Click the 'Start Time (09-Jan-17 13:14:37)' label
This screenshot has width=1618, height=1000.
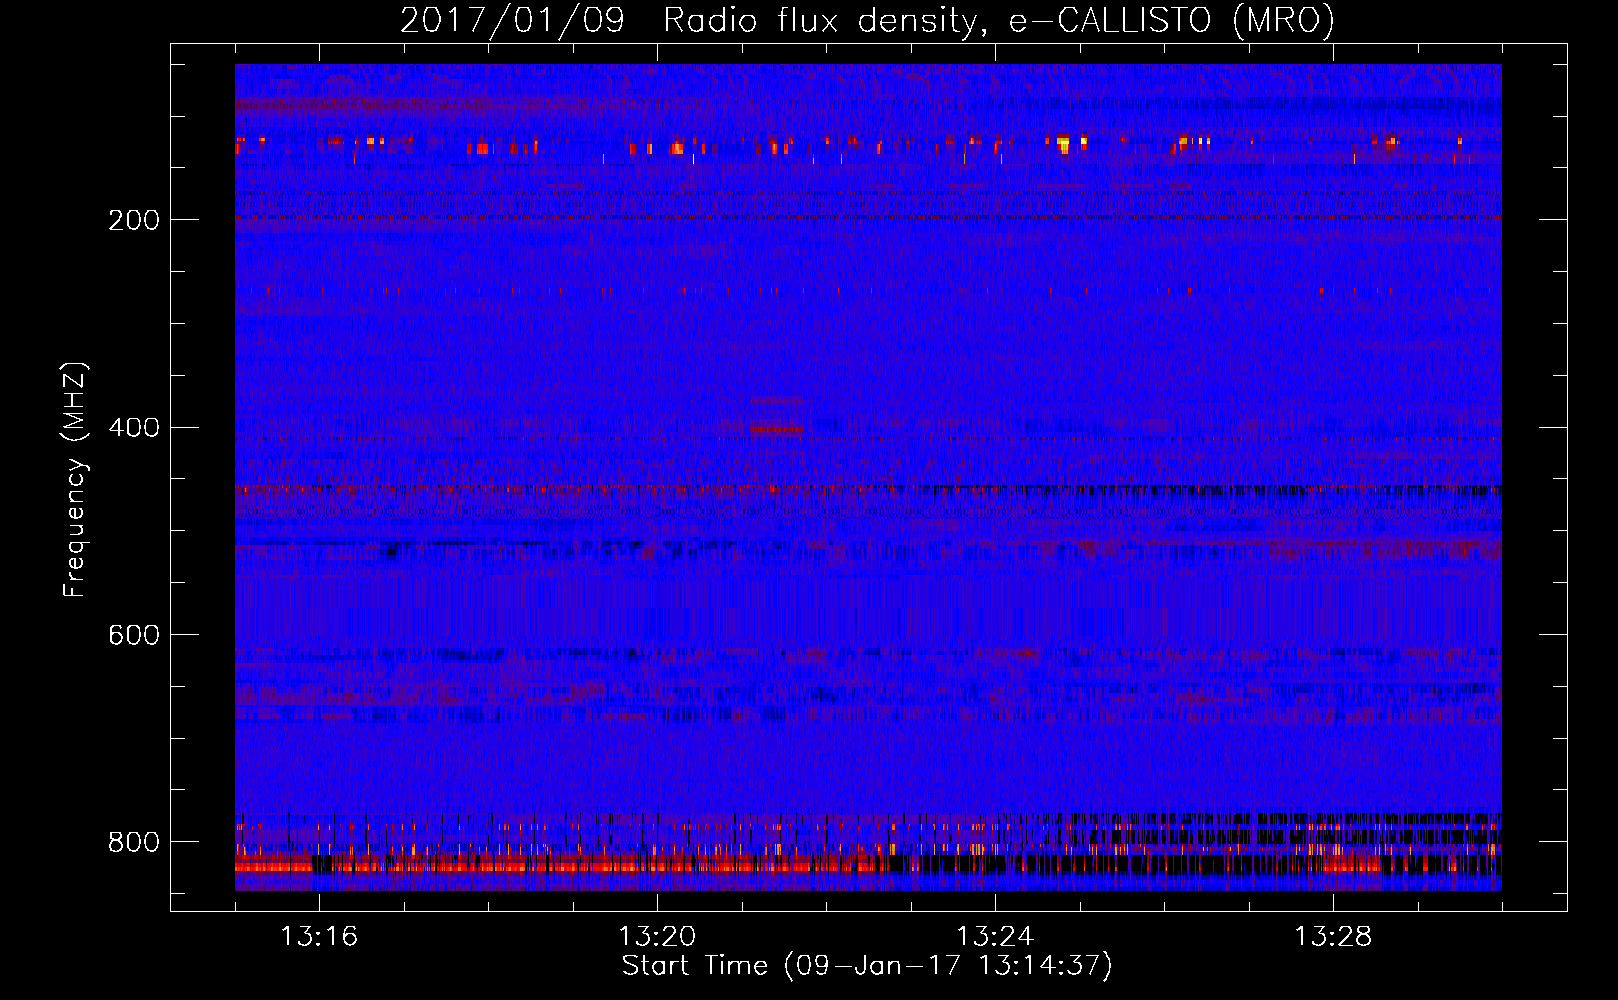[867, 966]
